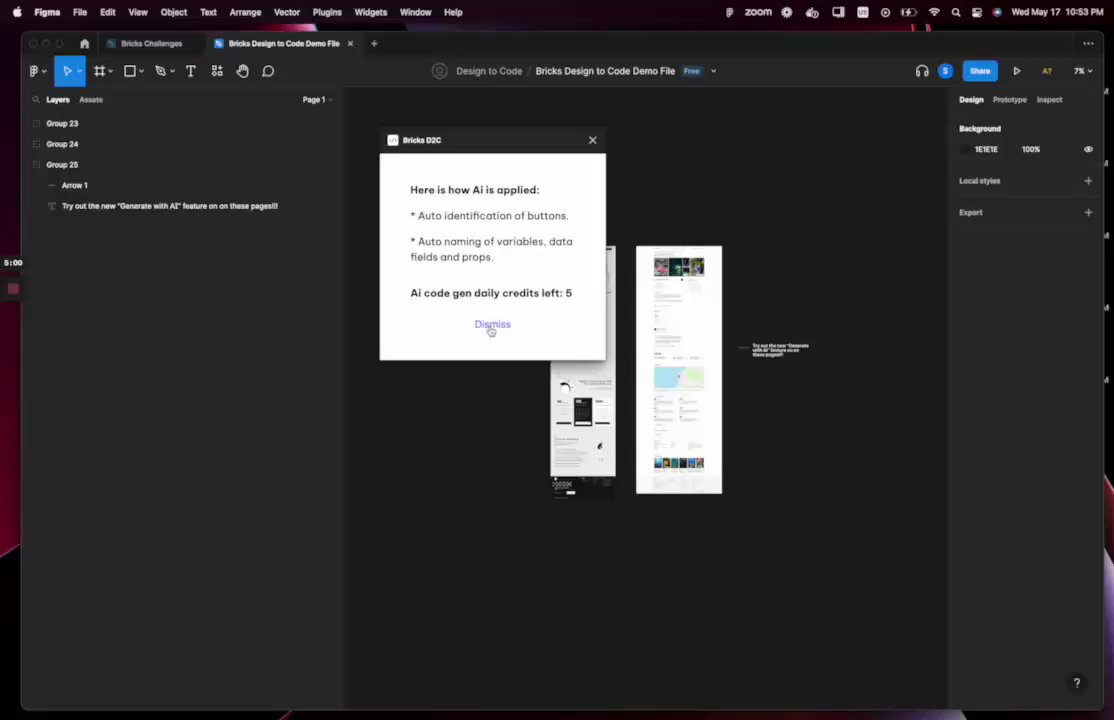Click the Share button
Viewport: 1114px width, 720px height.
click(x=980, y=71)
